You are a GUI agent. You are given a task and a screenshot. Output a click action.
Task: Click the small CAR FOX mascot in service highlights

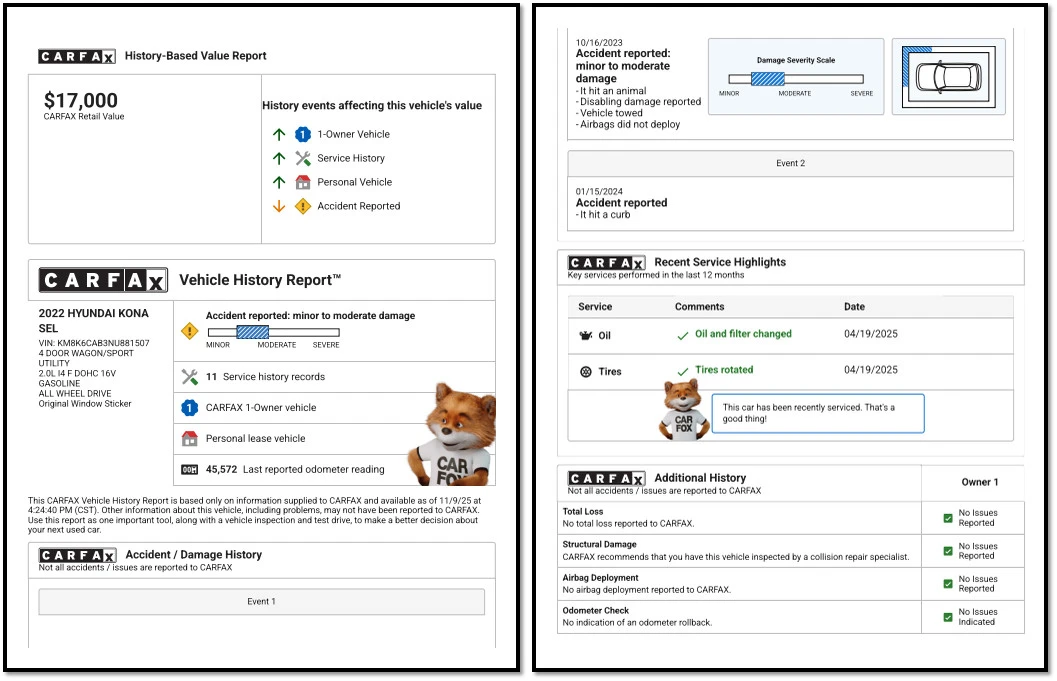[684, 410]
